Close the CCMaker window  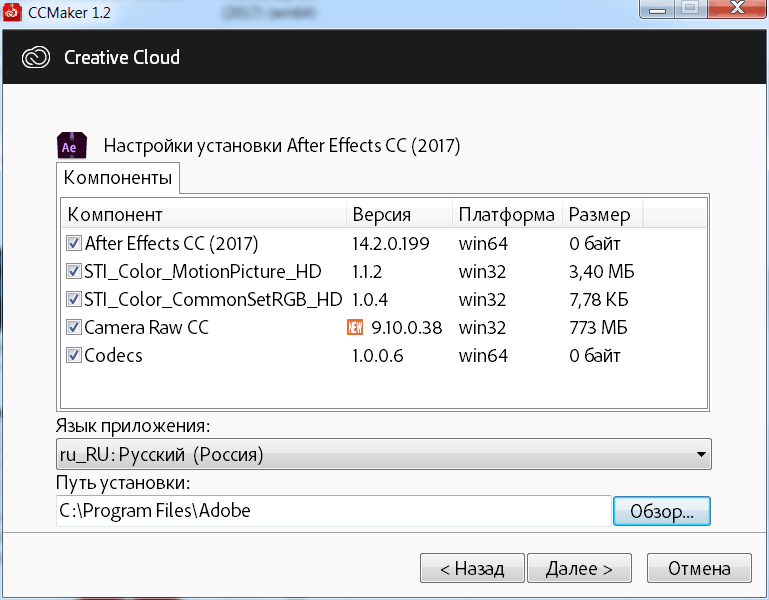coord(737,8)
